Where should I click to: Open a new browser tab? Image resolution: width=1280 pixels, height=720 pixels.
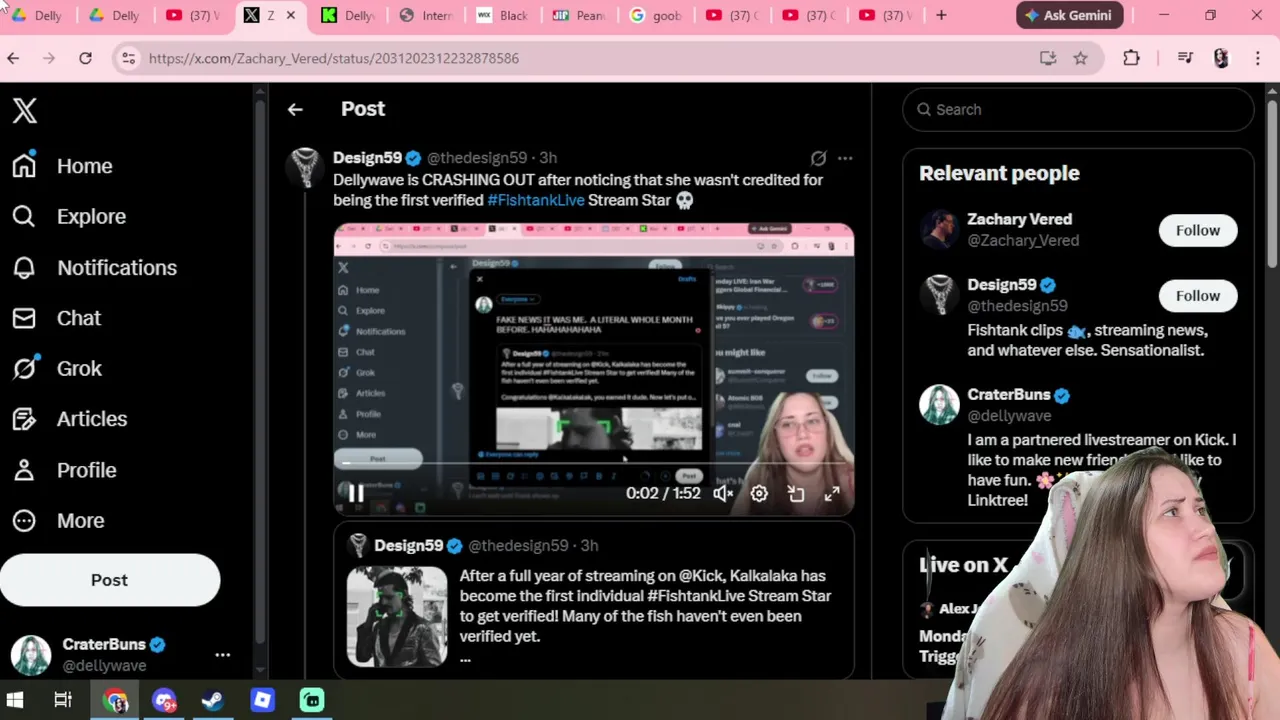coord(941,15)
